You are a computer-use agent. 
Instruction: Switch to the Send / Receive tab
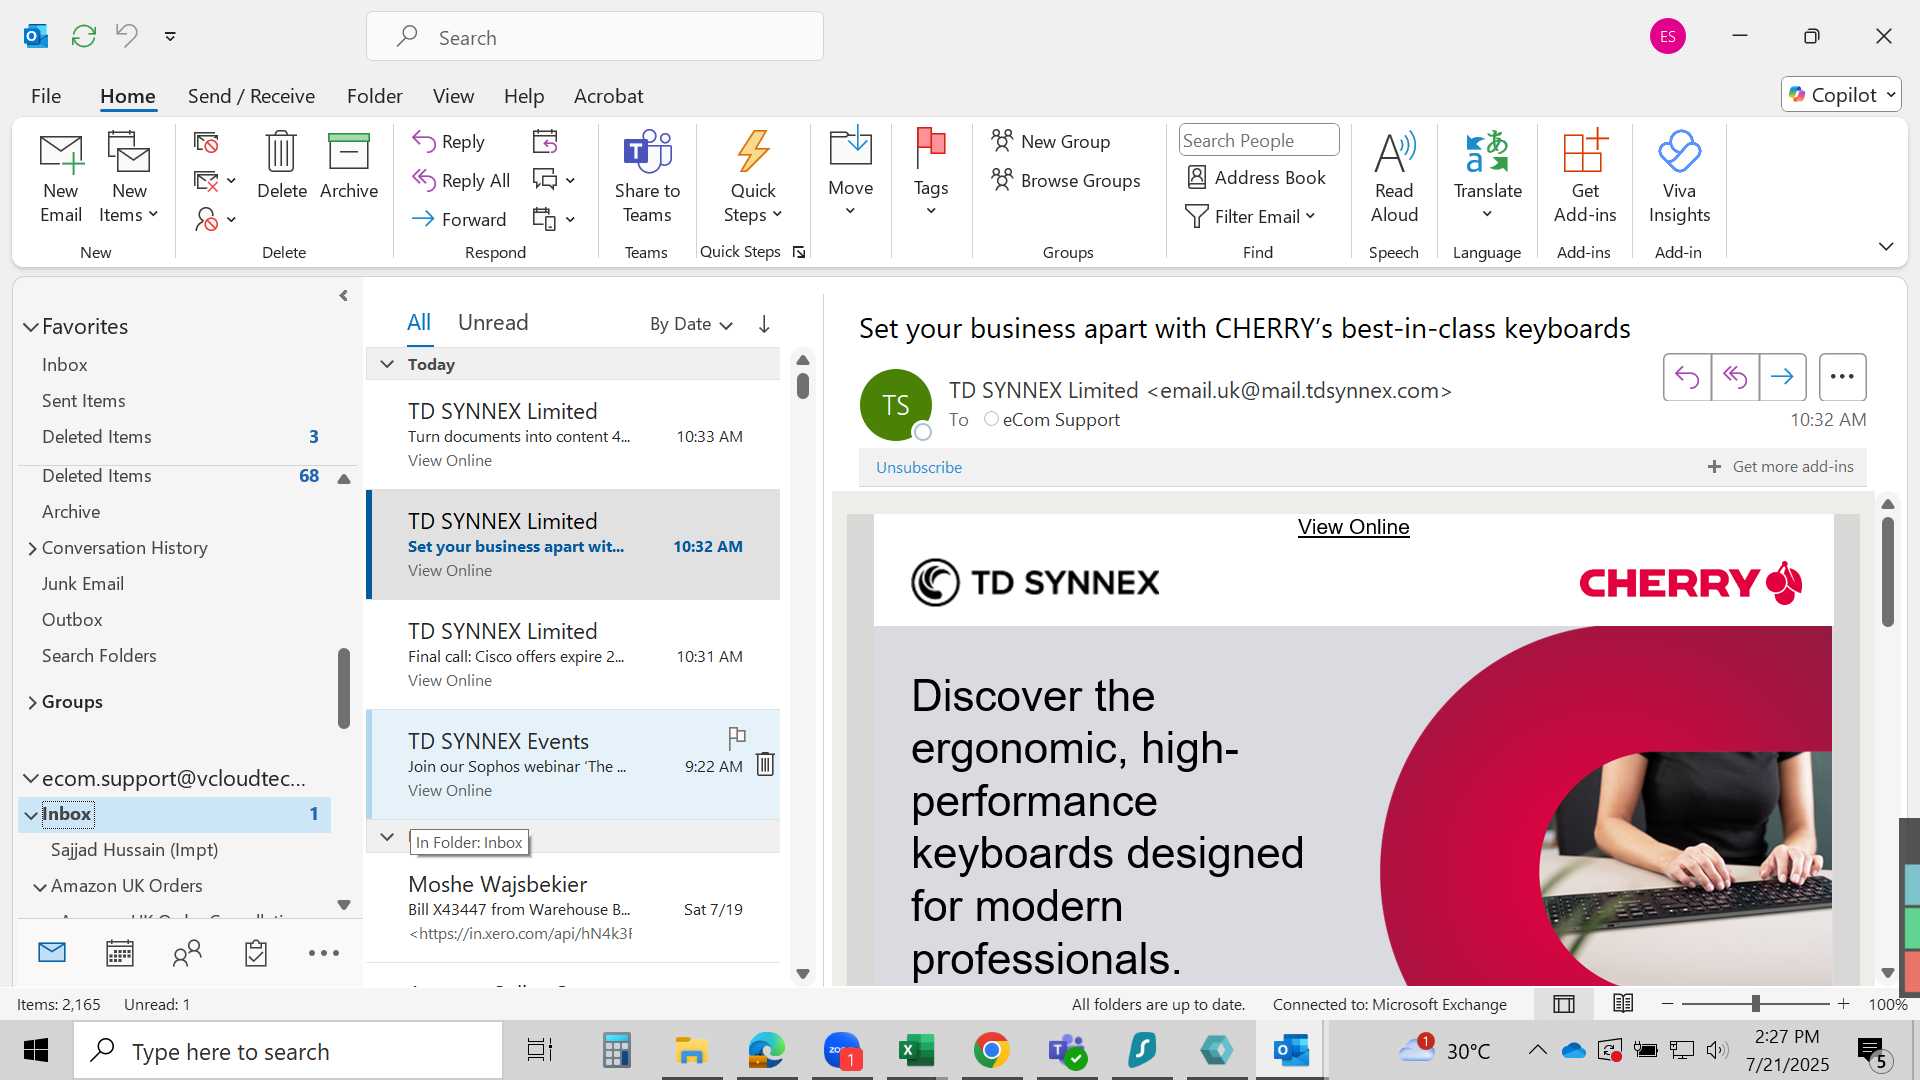click(251, 96)
